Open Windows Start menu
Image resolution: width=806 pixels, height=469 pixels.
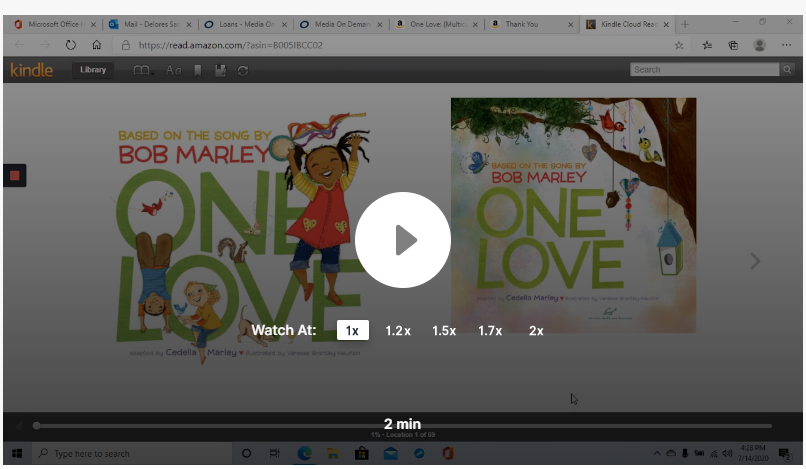[x=17, y=454]
